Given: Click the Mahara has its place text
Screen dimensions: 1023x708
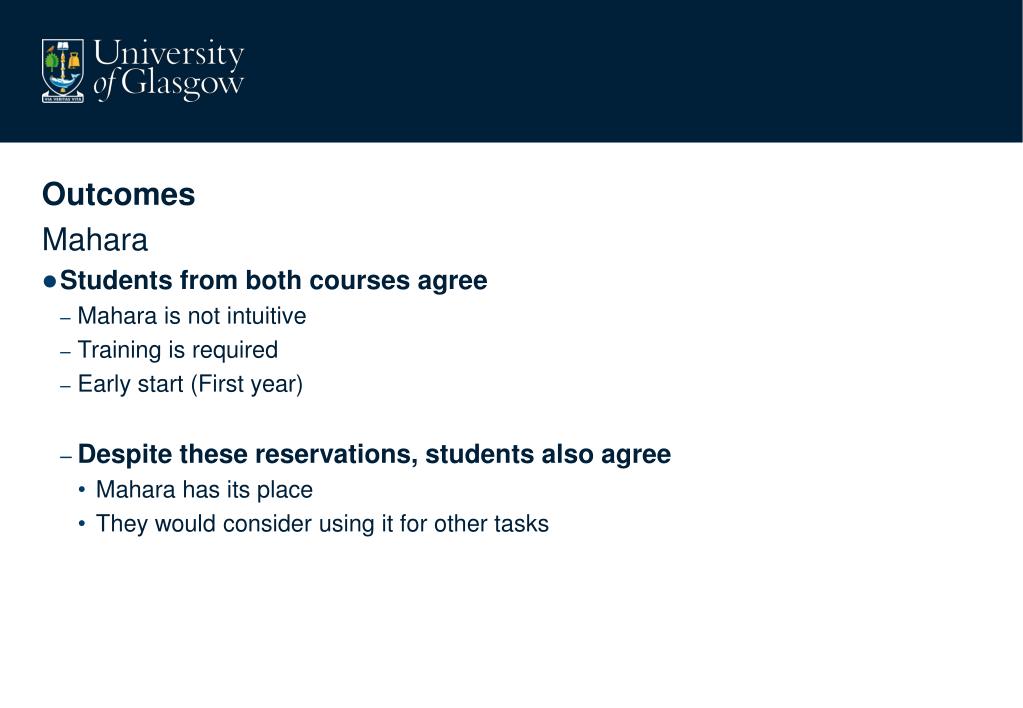Looking at the screenshot, I should pyautogui.click(x=204, y=489).
